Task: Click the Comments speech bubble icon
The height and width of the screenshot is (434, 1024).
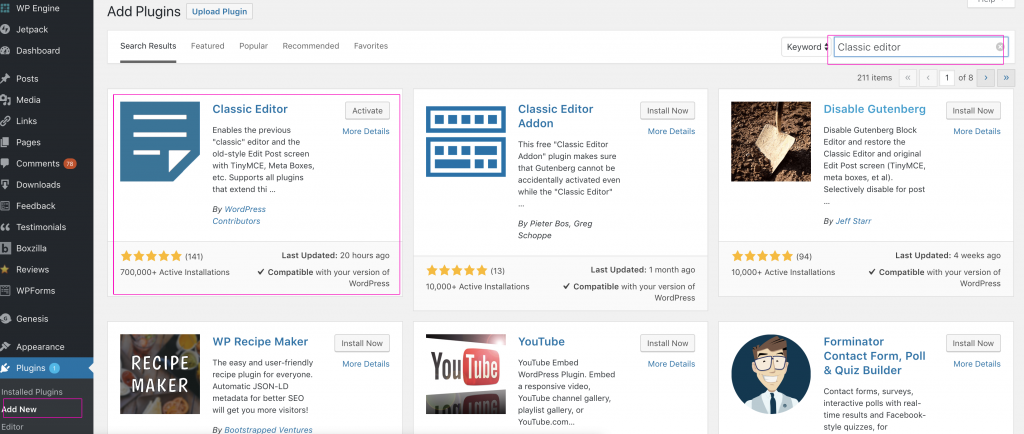Action: pyautogui.click(x=5, y=163)
